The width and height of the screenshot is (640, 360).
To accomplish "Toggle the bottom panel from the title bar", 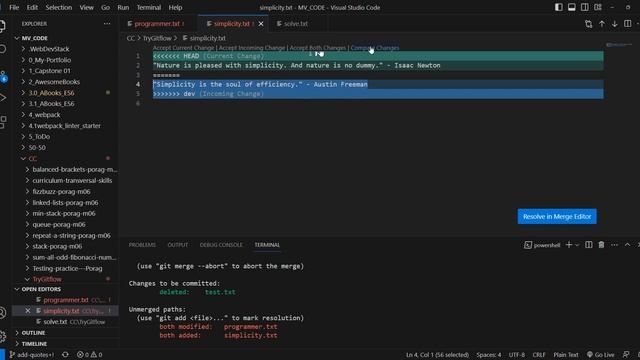I will 571,7.
